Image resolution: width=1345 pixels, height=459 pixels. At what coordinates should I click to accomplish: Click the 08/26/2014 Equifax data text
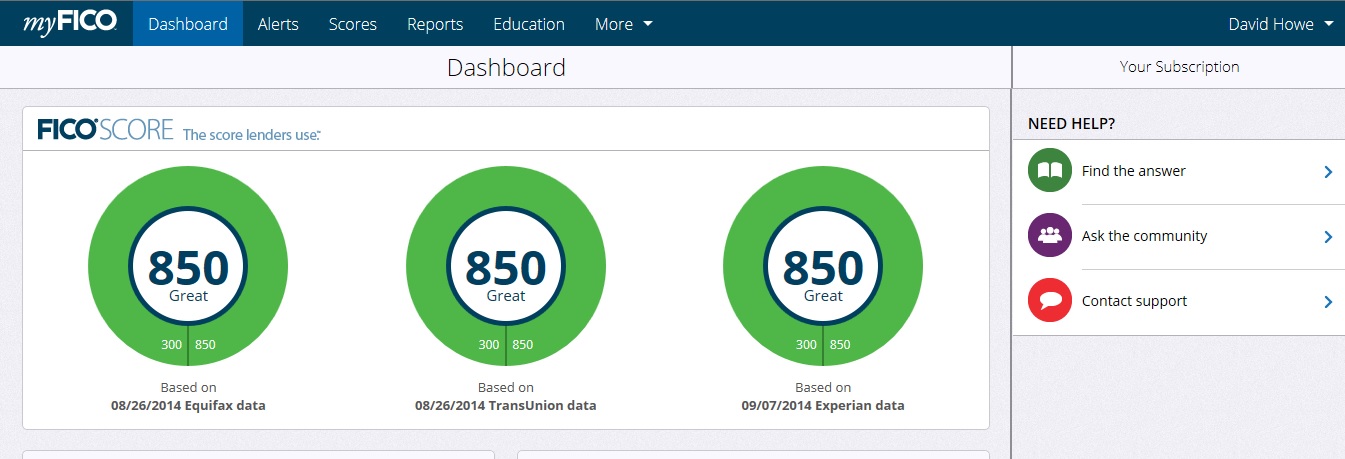[188, 406]
